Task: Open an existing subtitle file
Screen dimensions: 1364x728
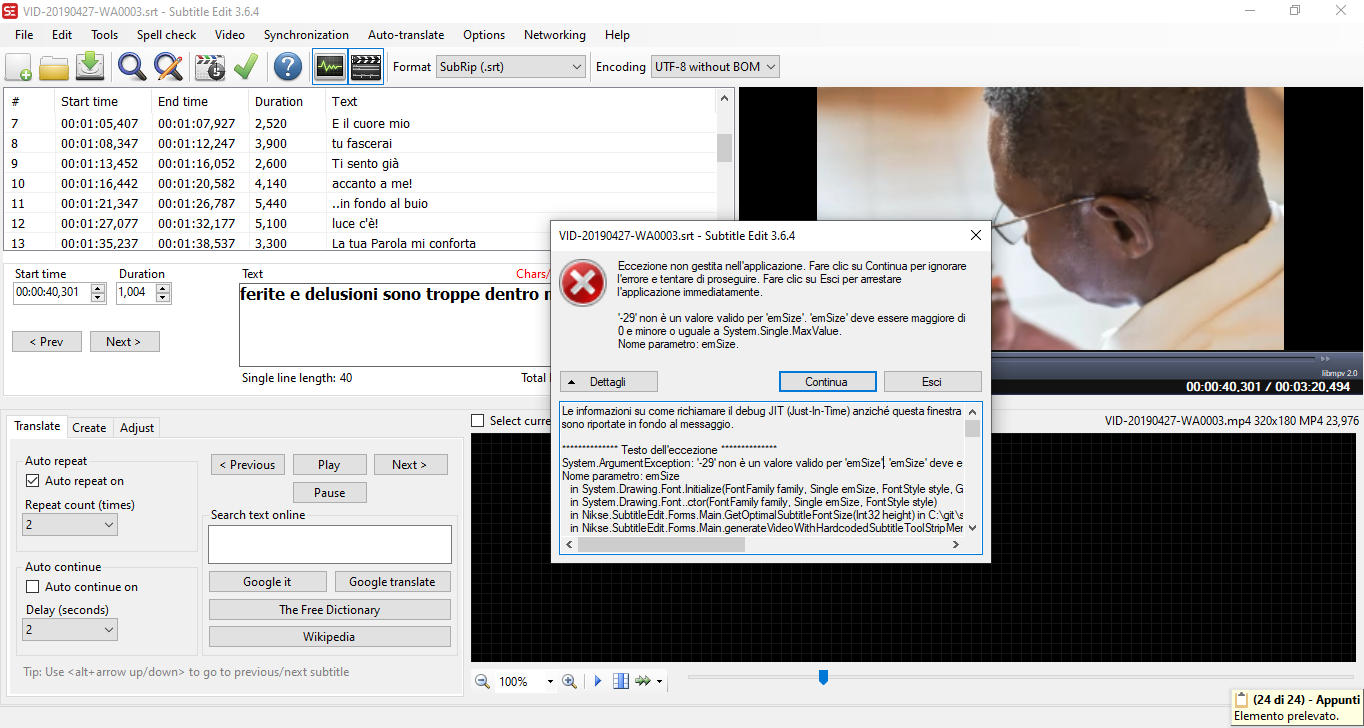Action: pyautogui.click(x=55, y=67)
